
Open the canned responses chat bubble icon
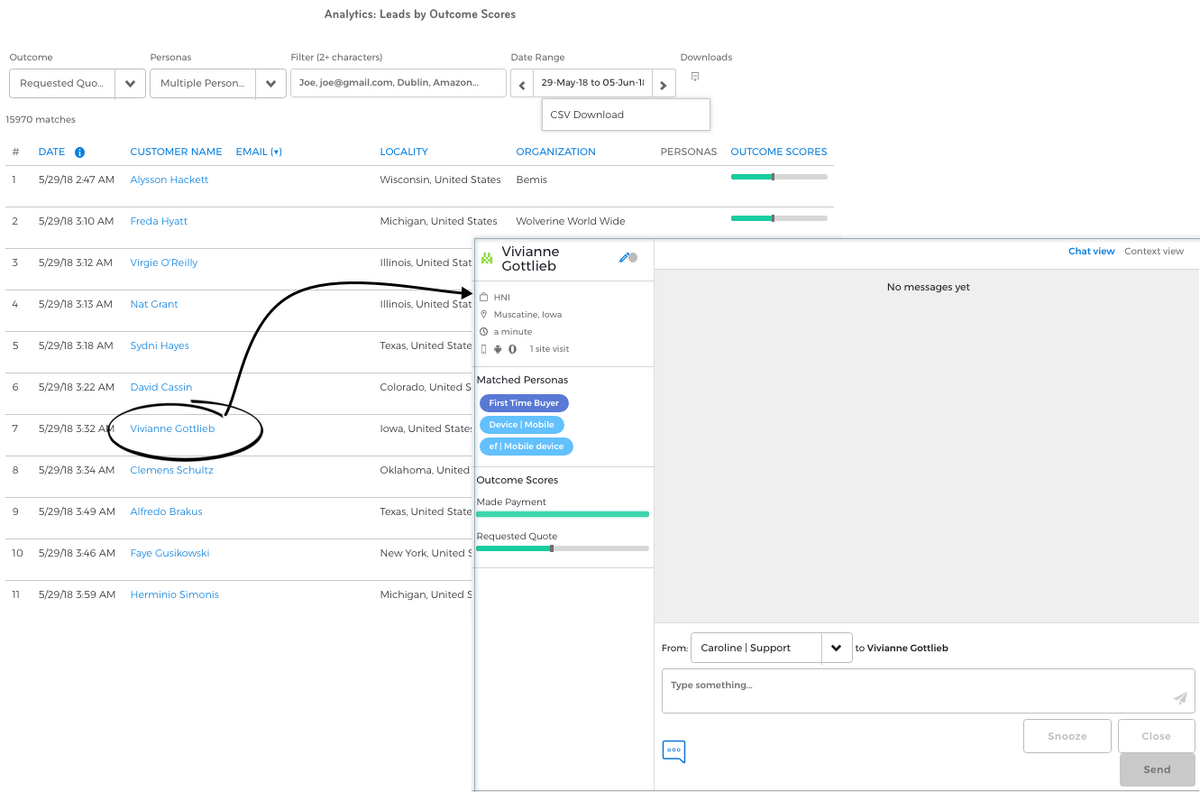coord(674,751)
